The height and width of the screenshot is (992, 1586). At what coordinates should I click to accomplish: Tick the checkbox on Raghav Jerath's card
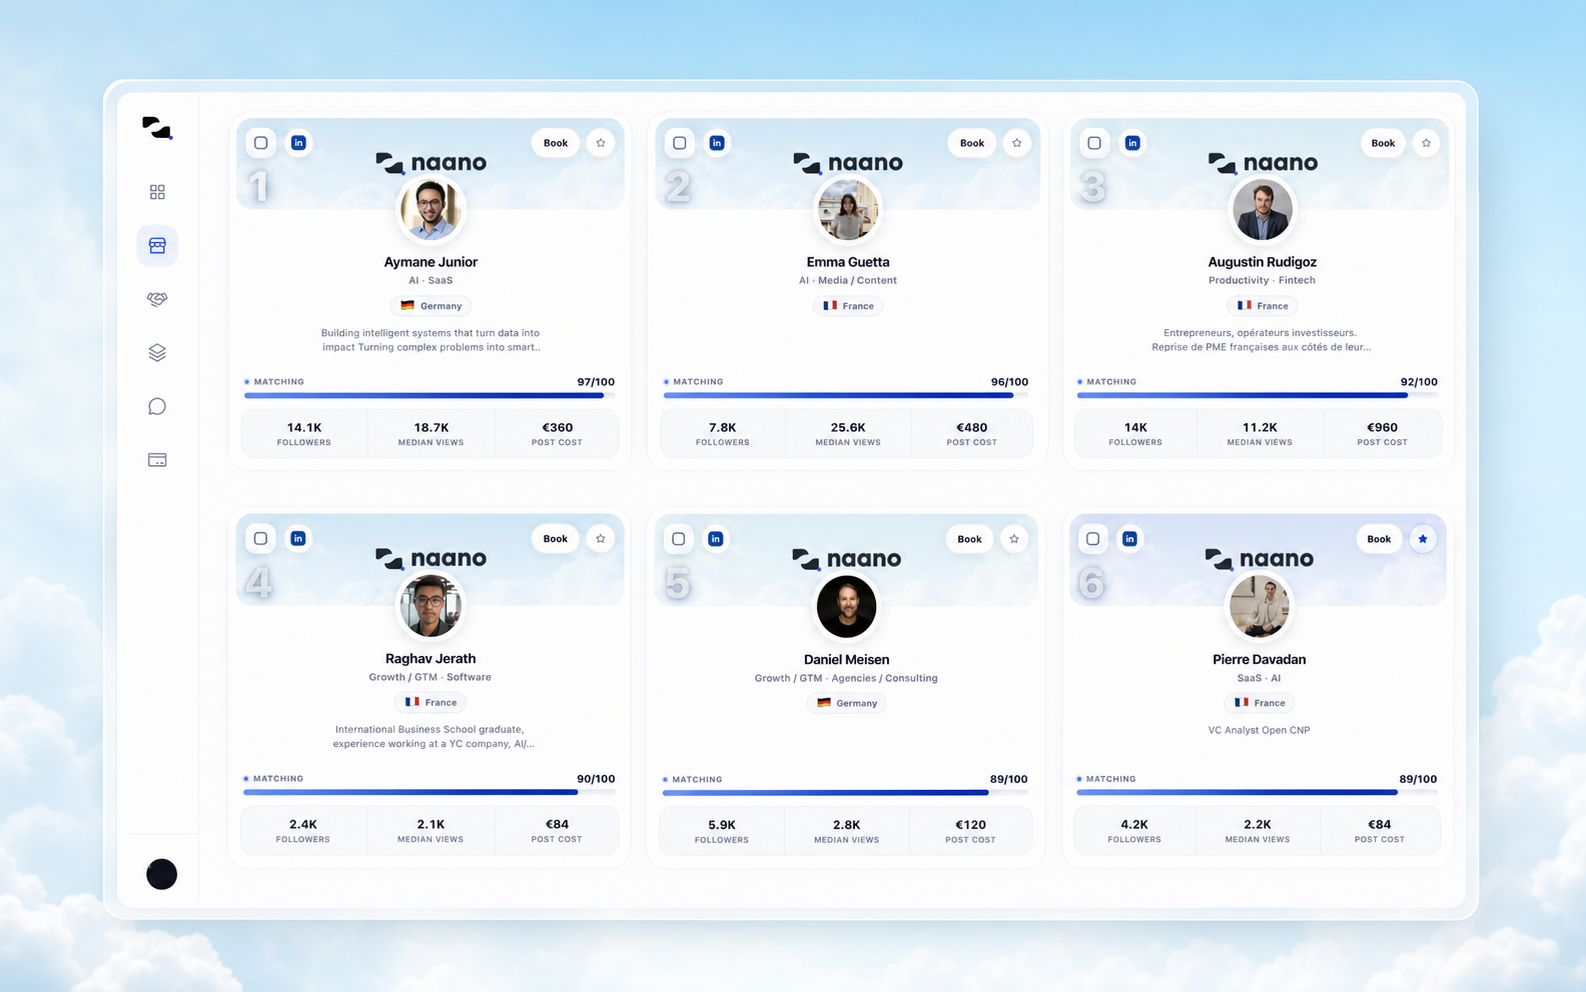(x=261, y=539)
